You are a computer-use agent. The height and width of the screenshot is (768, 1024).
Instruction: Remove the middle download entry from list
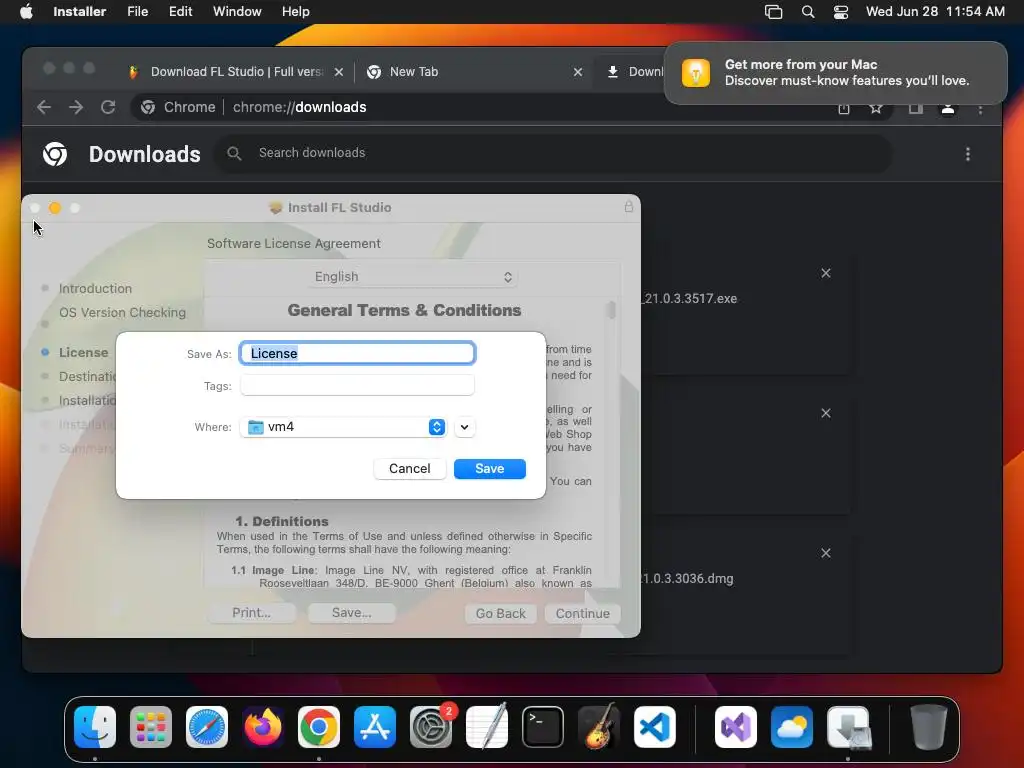point(825,413)
